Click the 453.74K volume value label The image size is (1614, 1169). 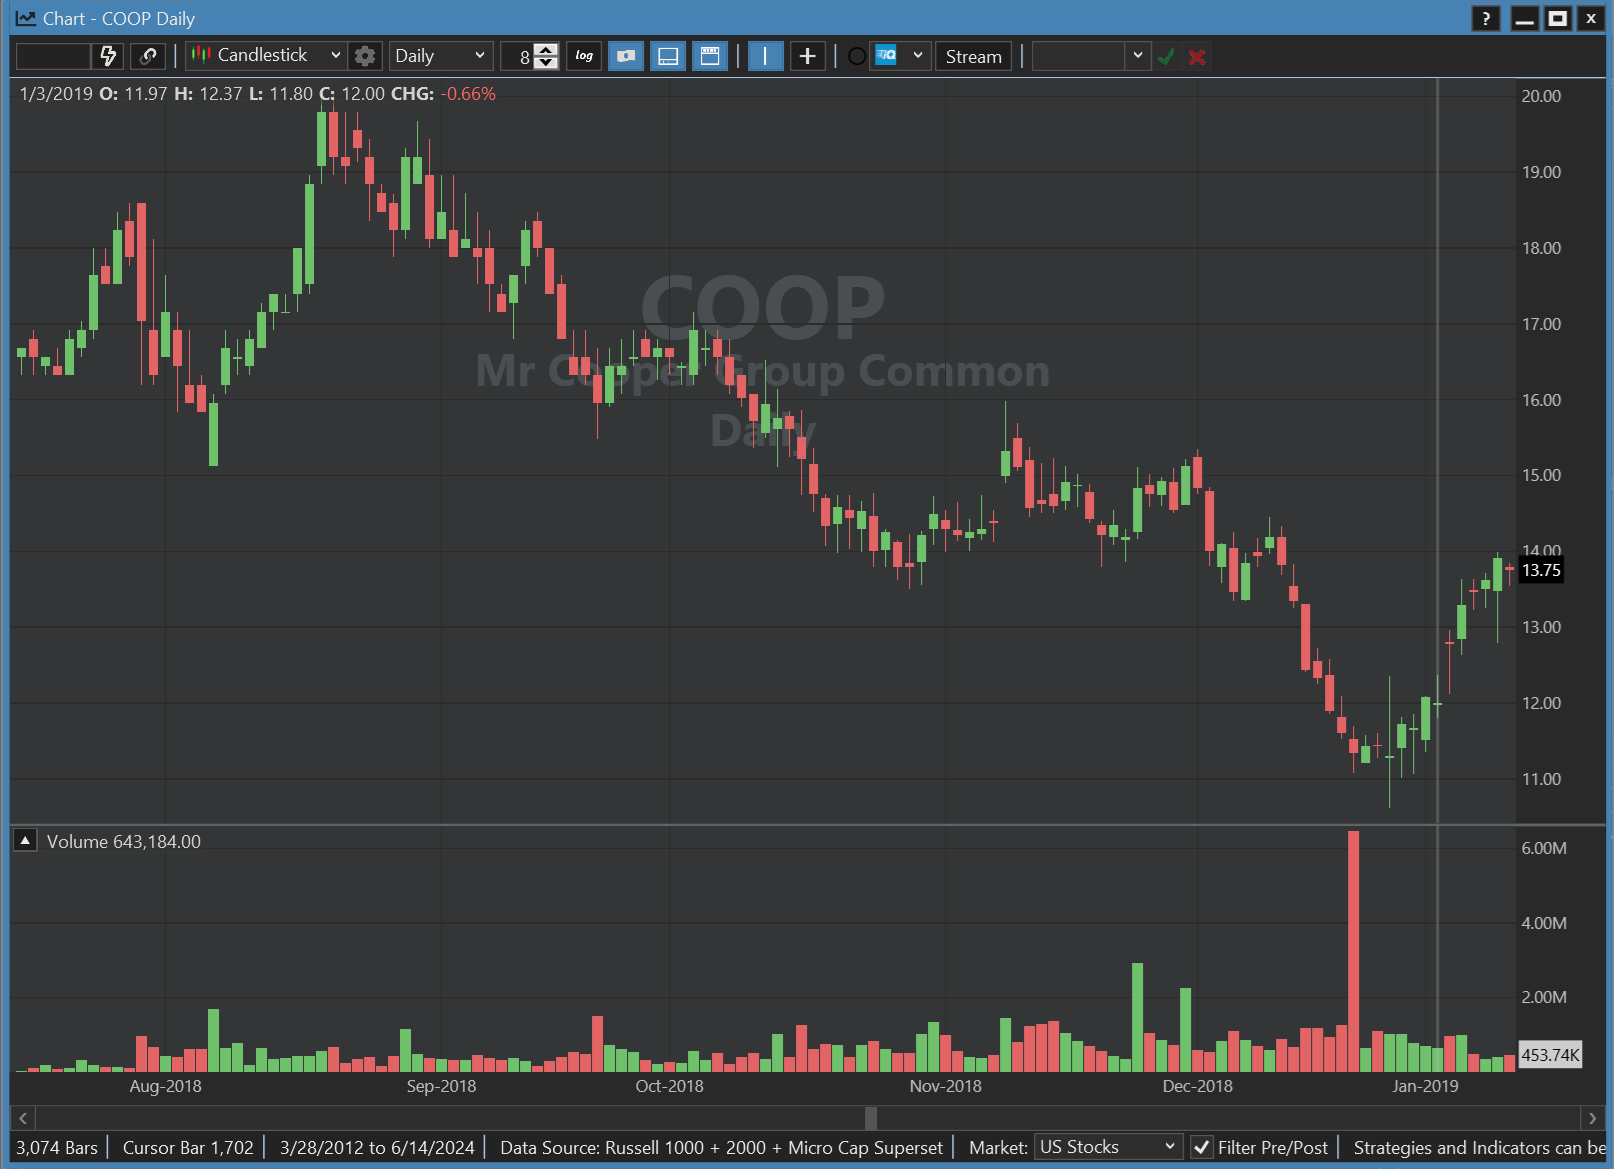(x=1550, y=1055)
